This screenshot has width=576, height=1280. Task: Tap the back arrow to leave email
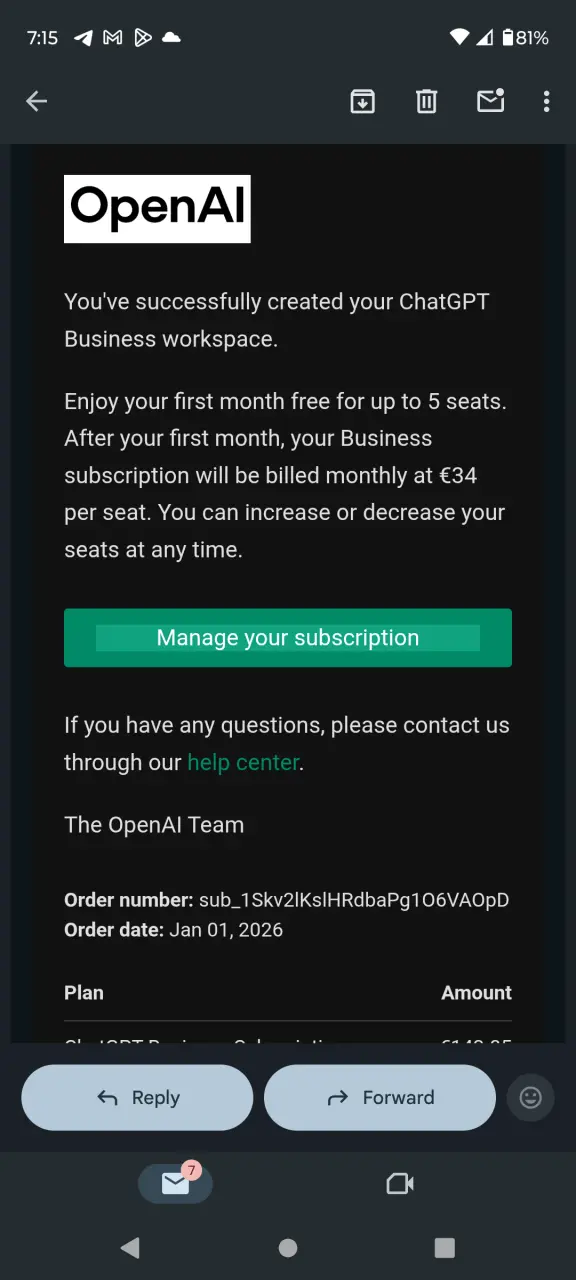37,101
